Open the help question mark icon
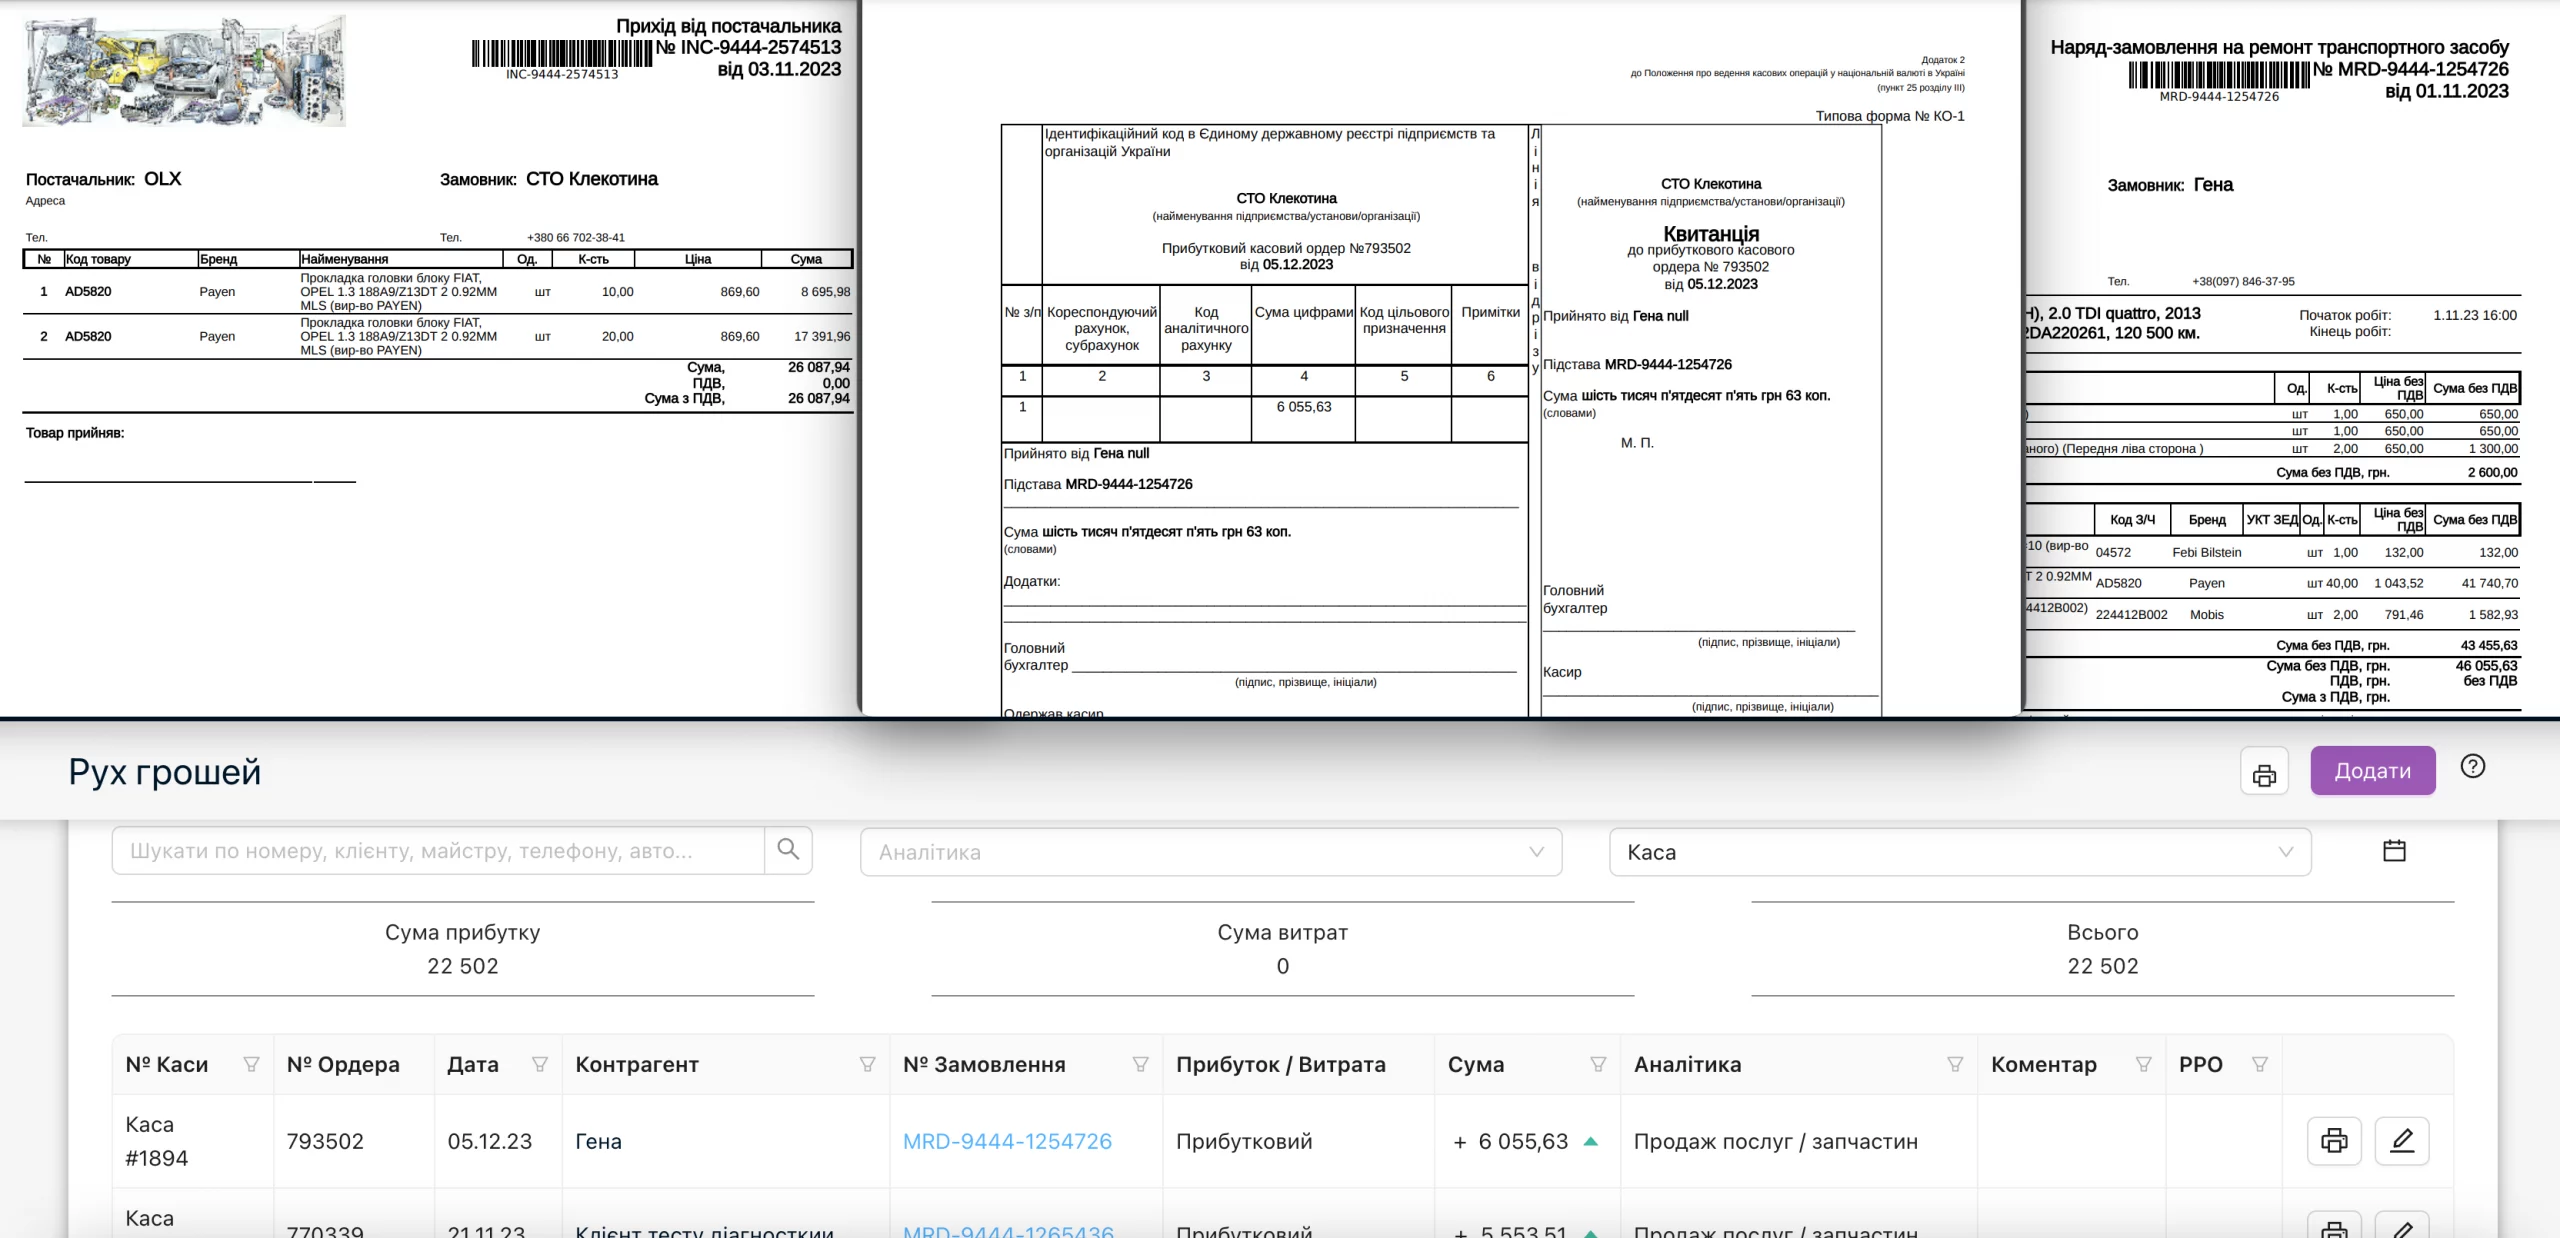The image size is (2560, 1238). pos(2473,766)
